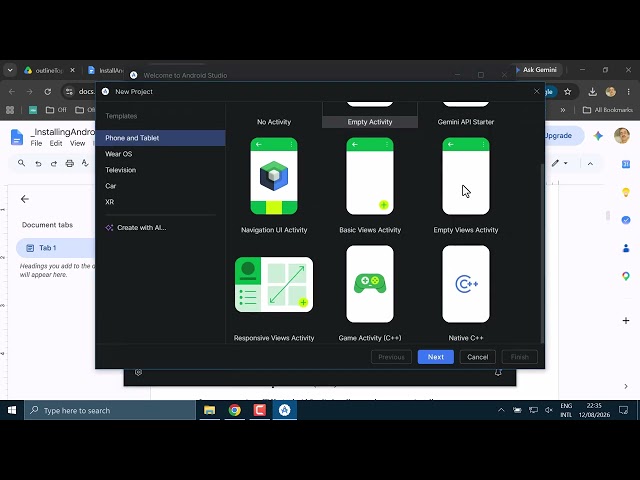Open Chrome downloads icon
This screenshot has width=640, height=480.
point(593,92)
